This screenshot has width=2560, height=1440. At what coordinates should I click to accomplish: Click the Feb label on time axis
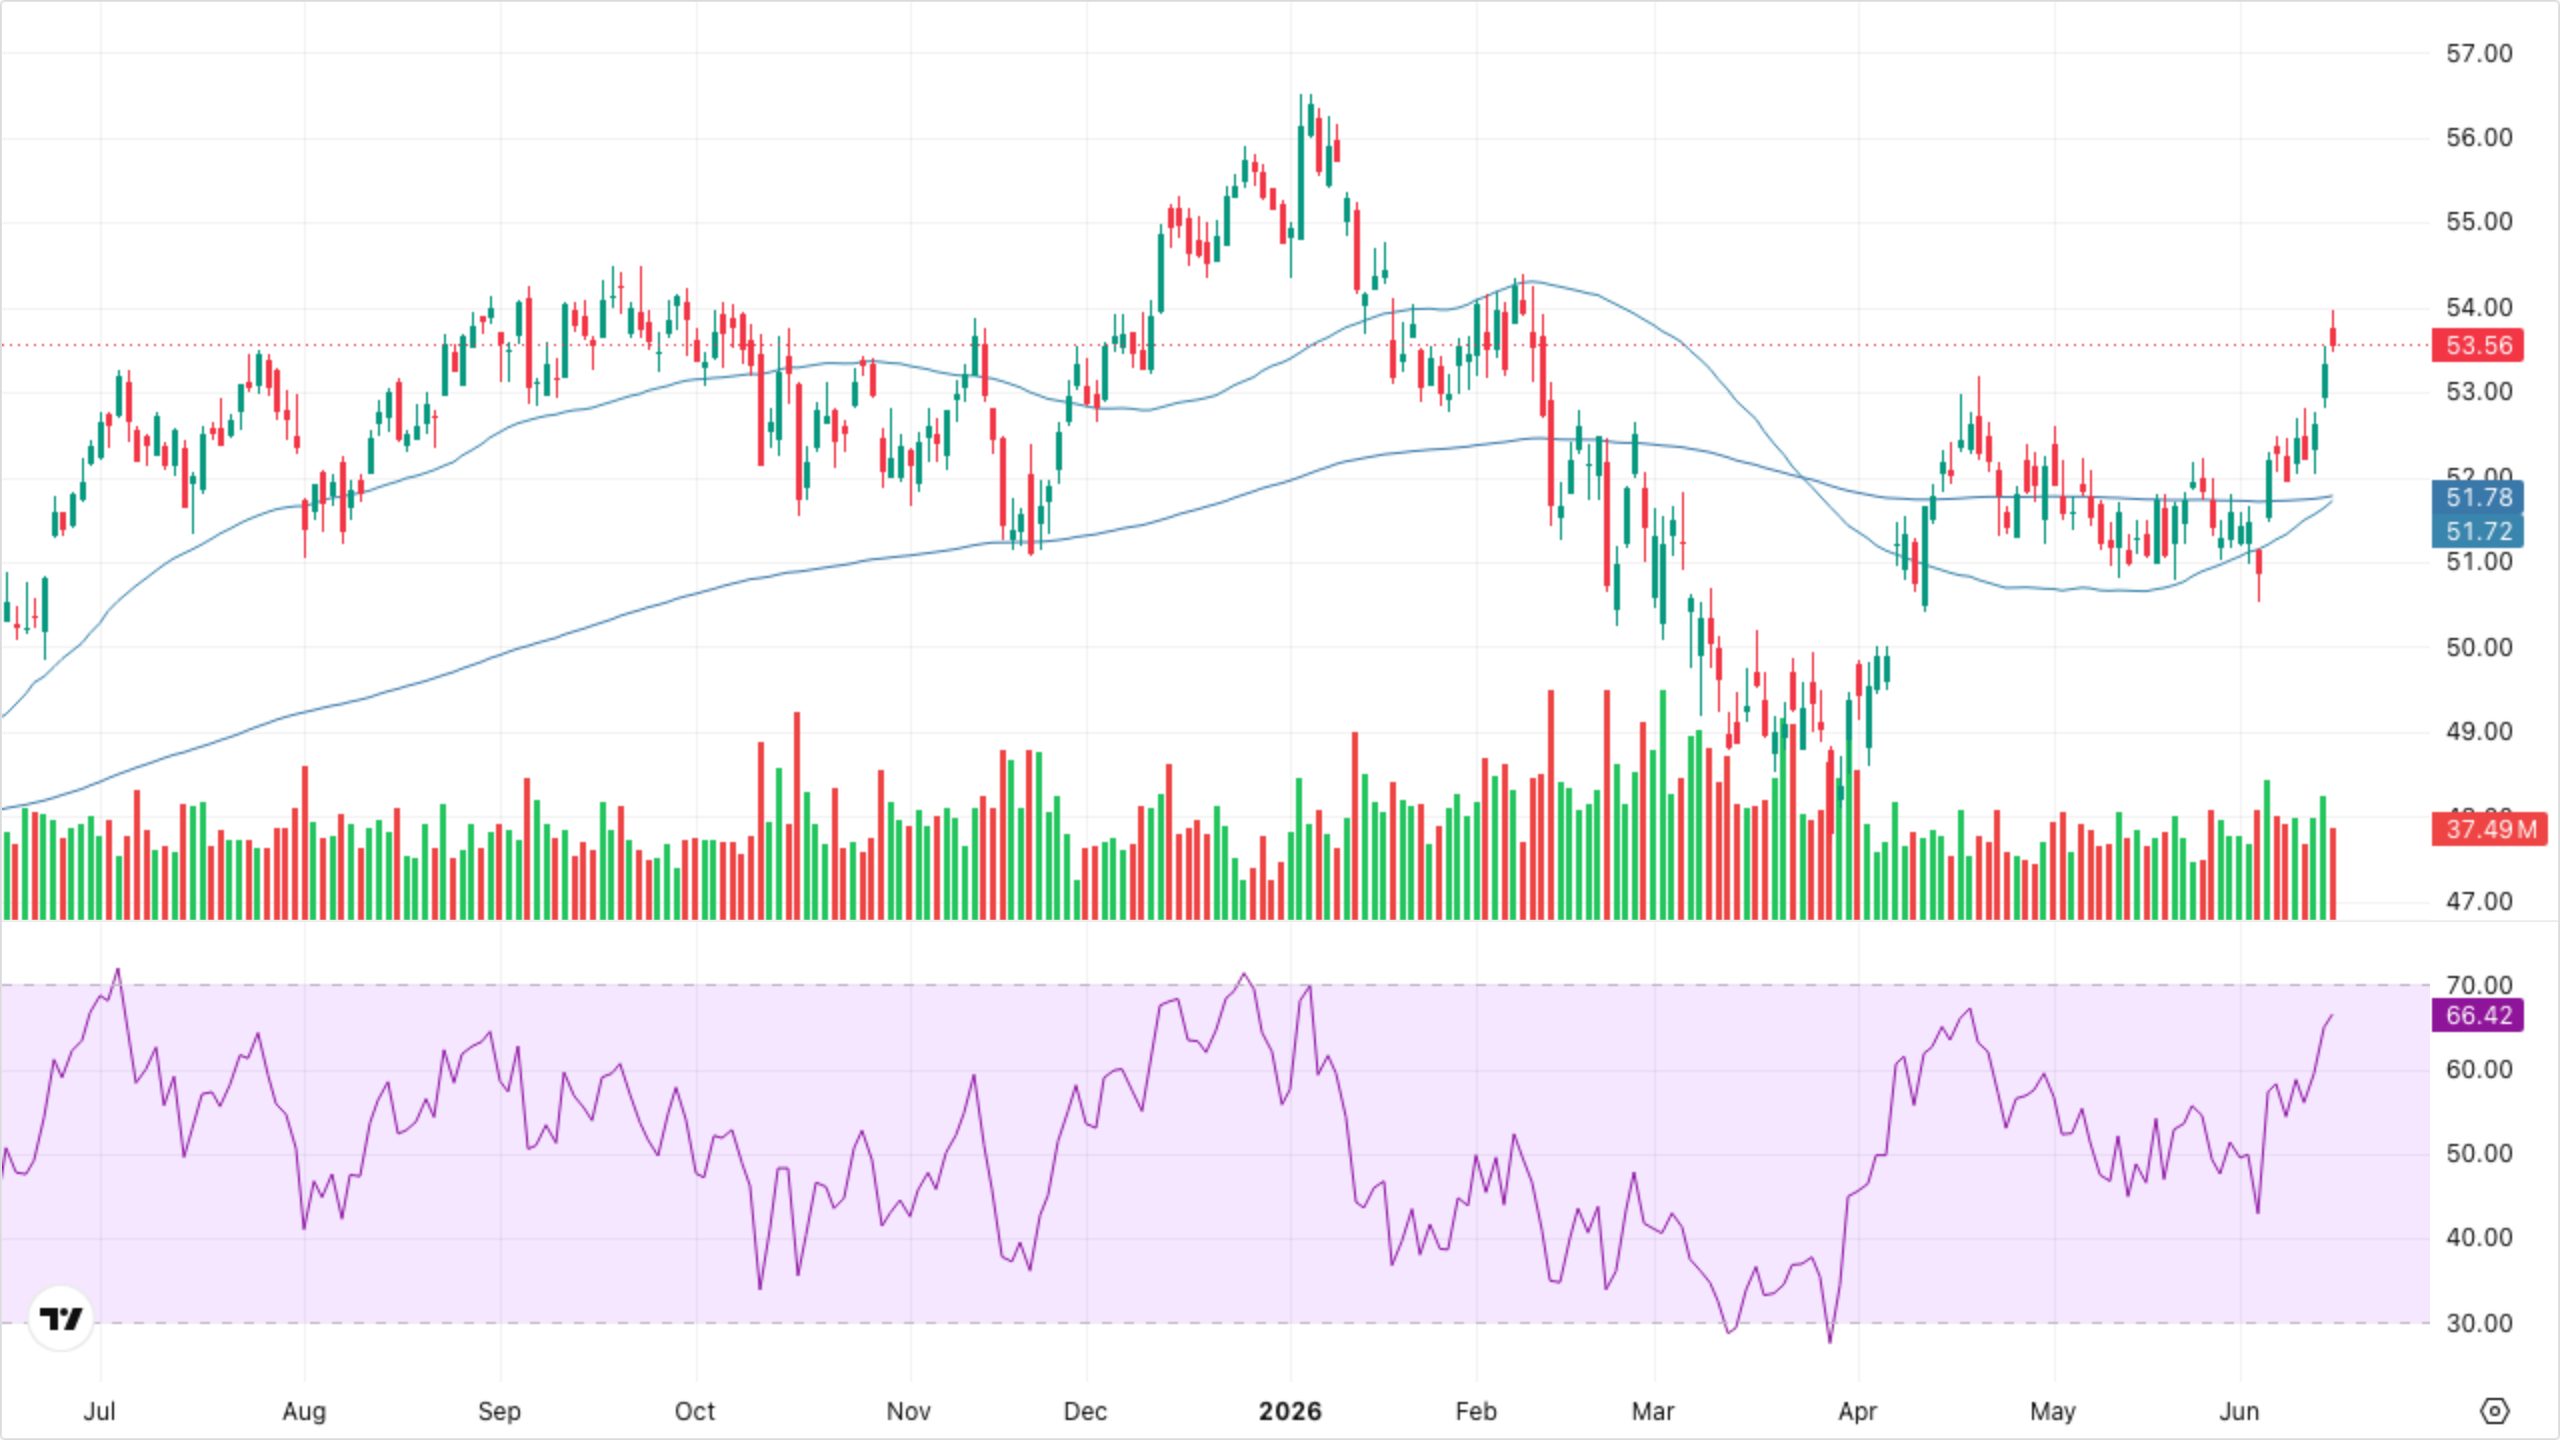1476,1411
